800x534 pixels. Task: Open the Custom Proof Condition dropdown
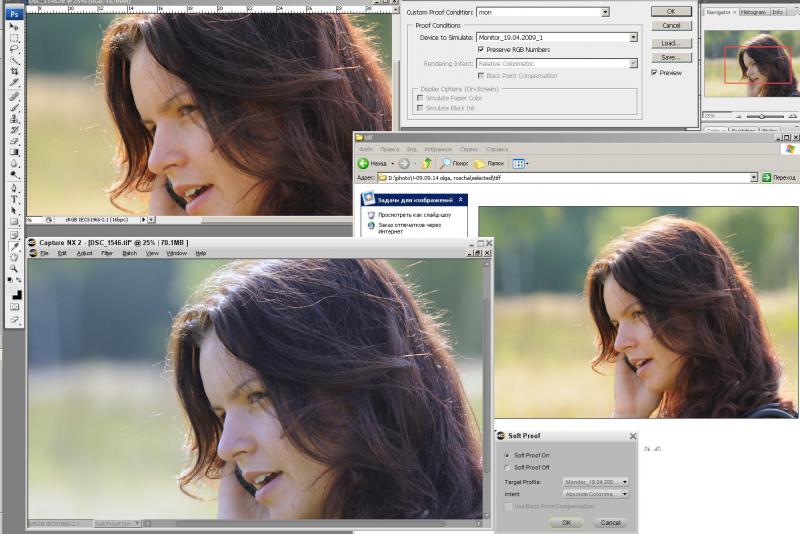(605, 12)
